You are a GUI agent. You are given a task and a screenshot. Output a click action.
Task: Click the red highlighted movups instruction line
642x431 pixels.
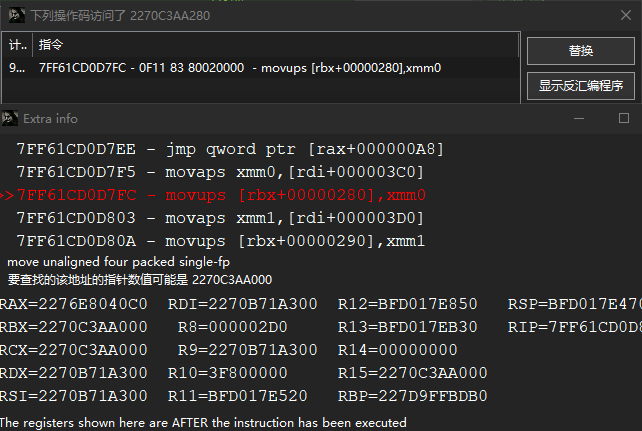pos(222,195)
